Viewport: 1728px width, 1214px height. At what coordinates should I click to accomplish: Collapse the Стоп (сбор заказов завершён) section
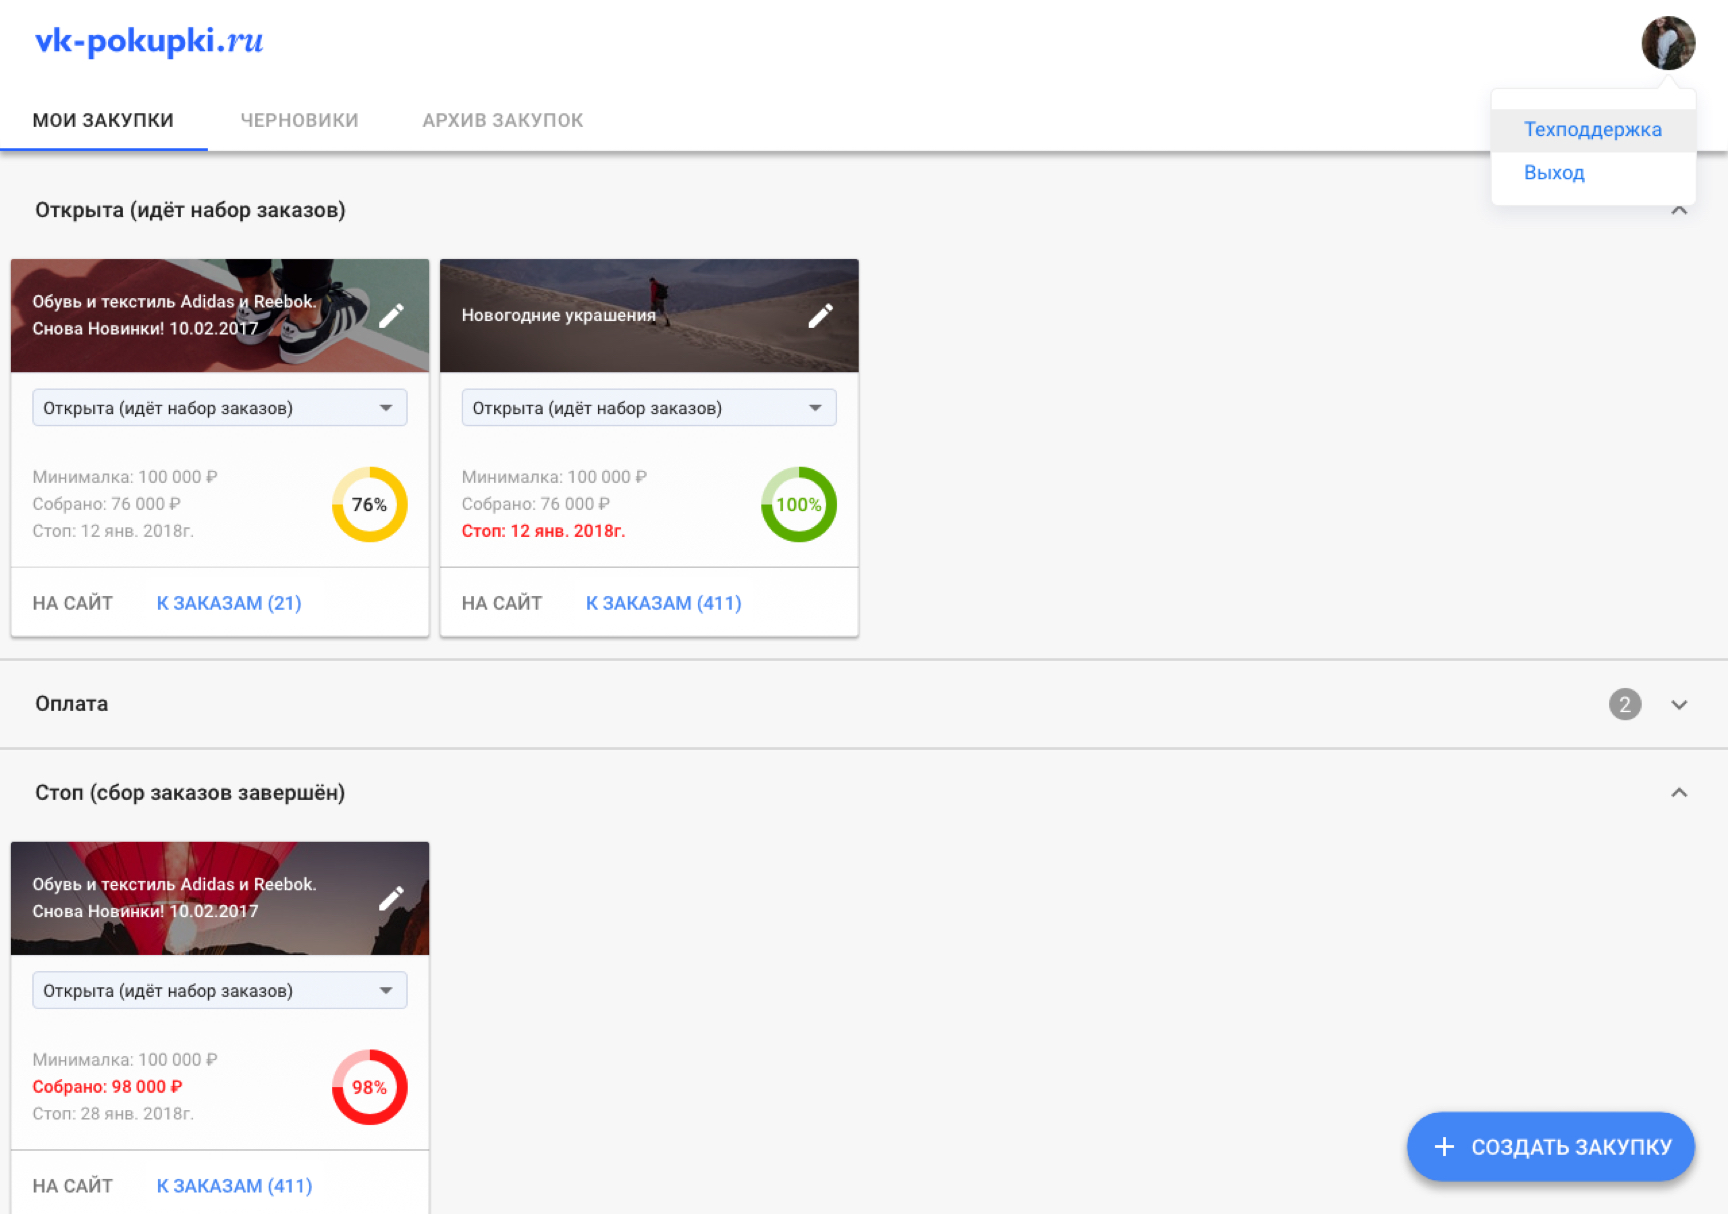click(1679, 793)
